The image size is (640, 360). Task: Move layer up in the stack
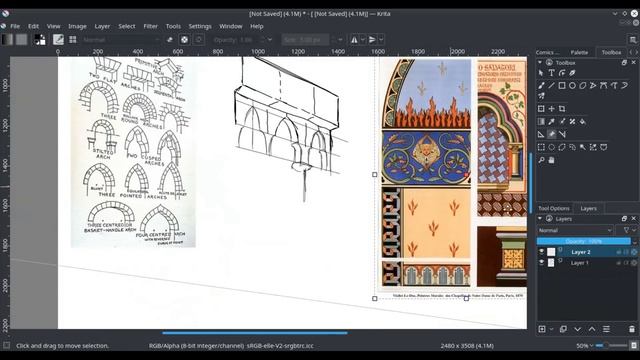[x=592, y=329]
